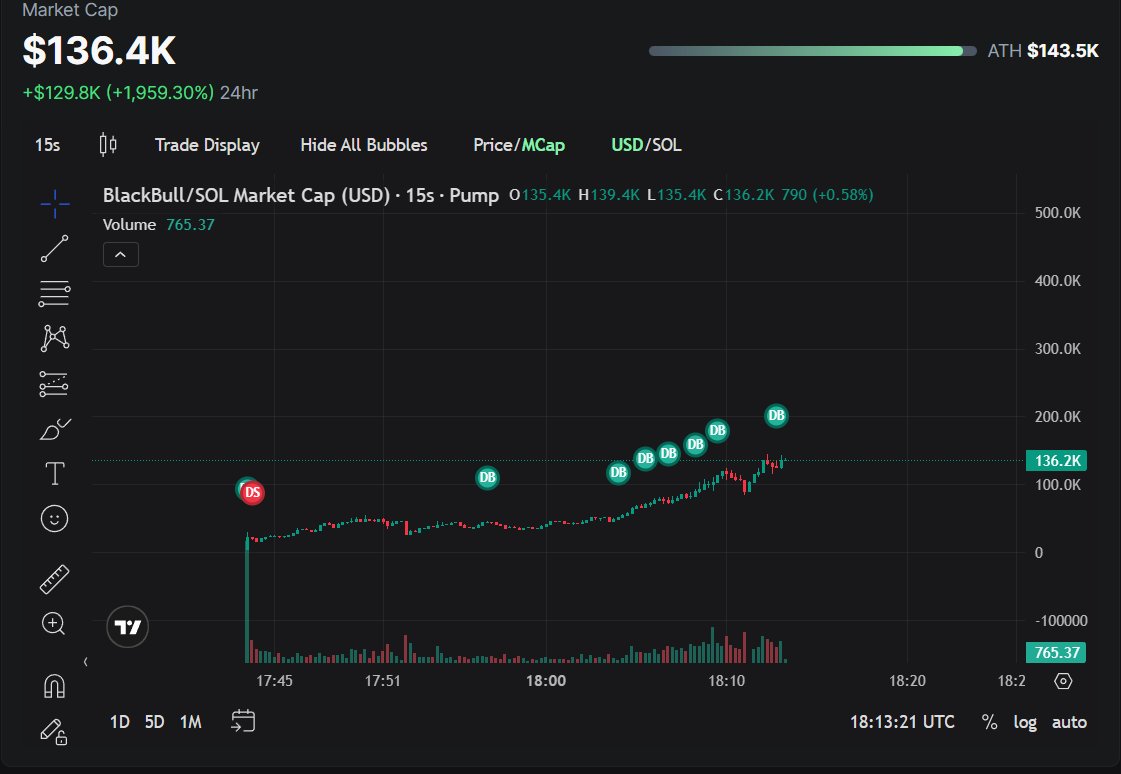Viewport: 1121px width, 774px height.
Task: Open the zoom-in tool
Action: pyautogui.click(x=54, y=623)
